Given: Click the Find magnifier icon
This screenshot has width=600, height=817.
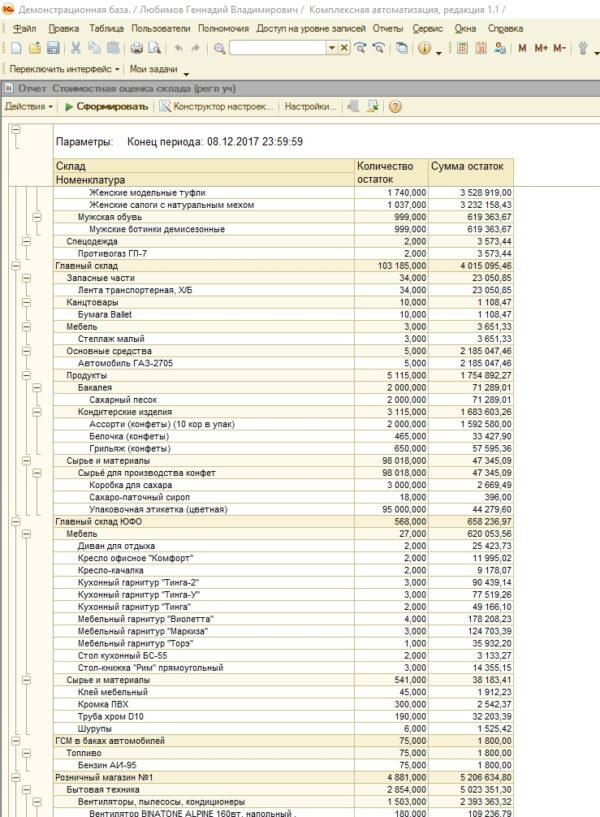Looking at the screenshot, I should 219,48.
